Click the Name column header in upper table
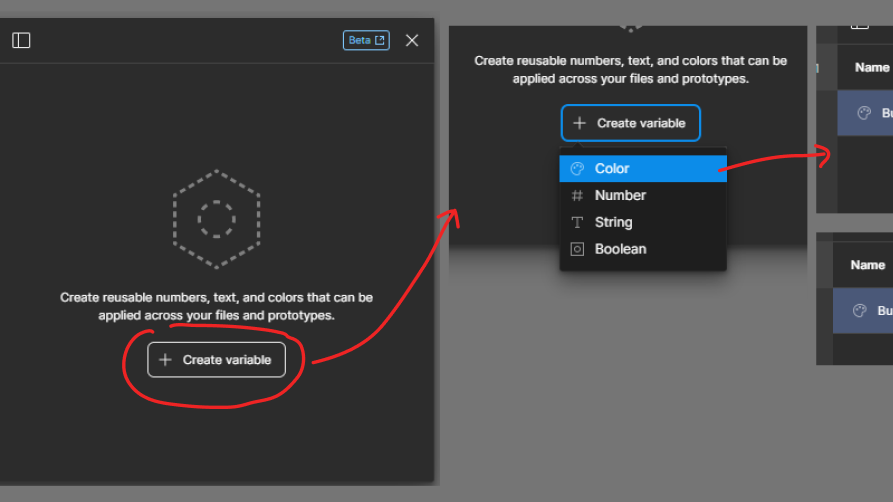The width and height of the screenshot is (893, 502). (872, 67)
